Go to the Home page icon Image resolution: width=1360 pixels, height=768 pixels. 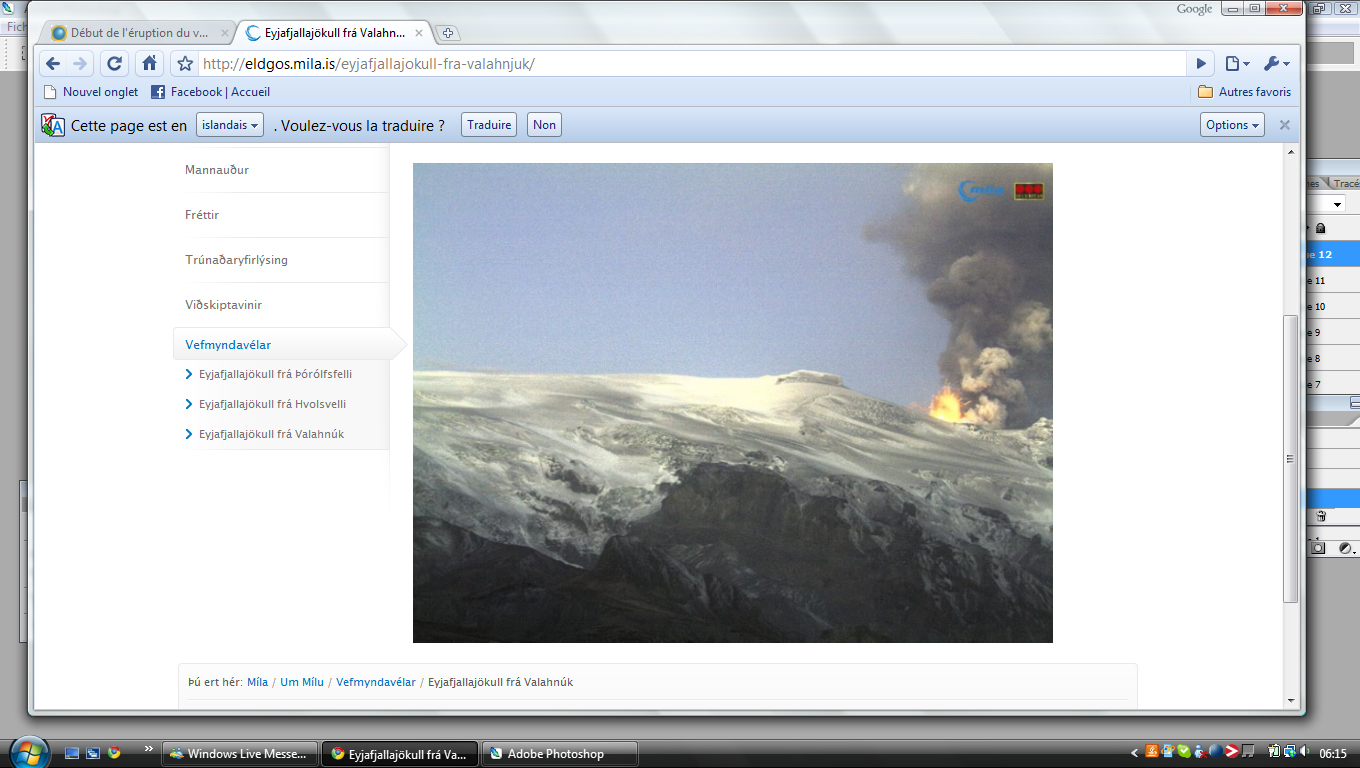(149, 63)
